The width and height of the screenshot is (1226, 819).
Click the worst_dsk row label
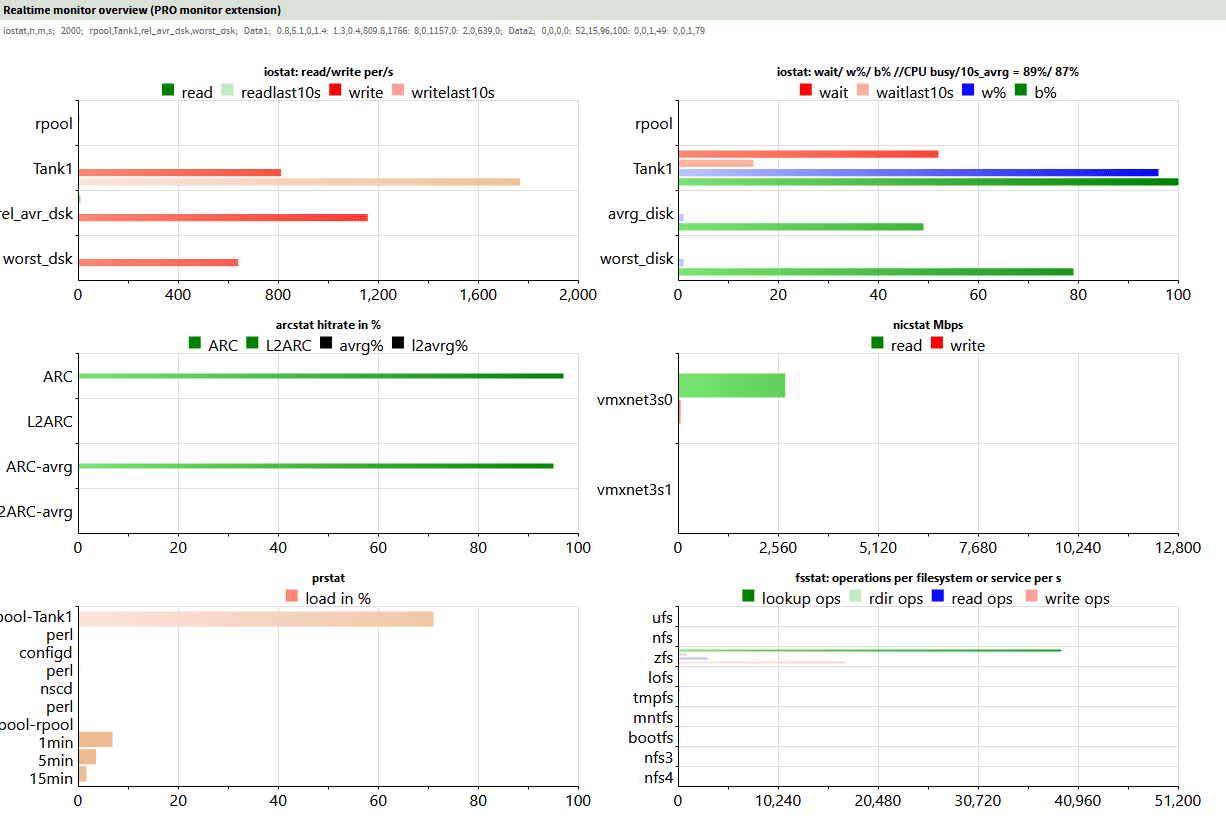point(38,258)
